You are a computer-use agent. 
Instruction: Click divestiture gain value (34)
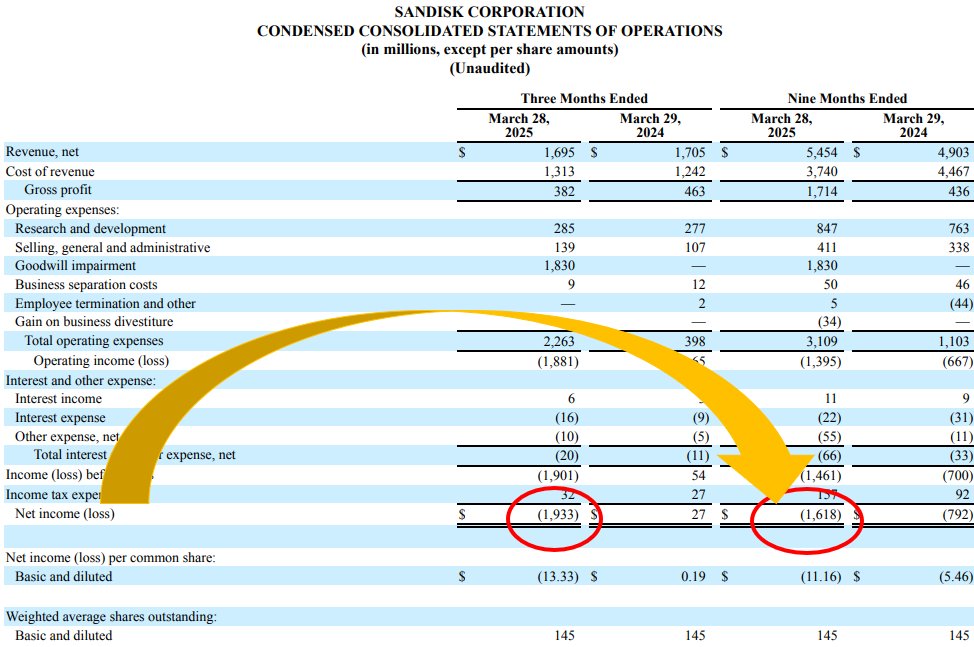(x=829, y=322)
